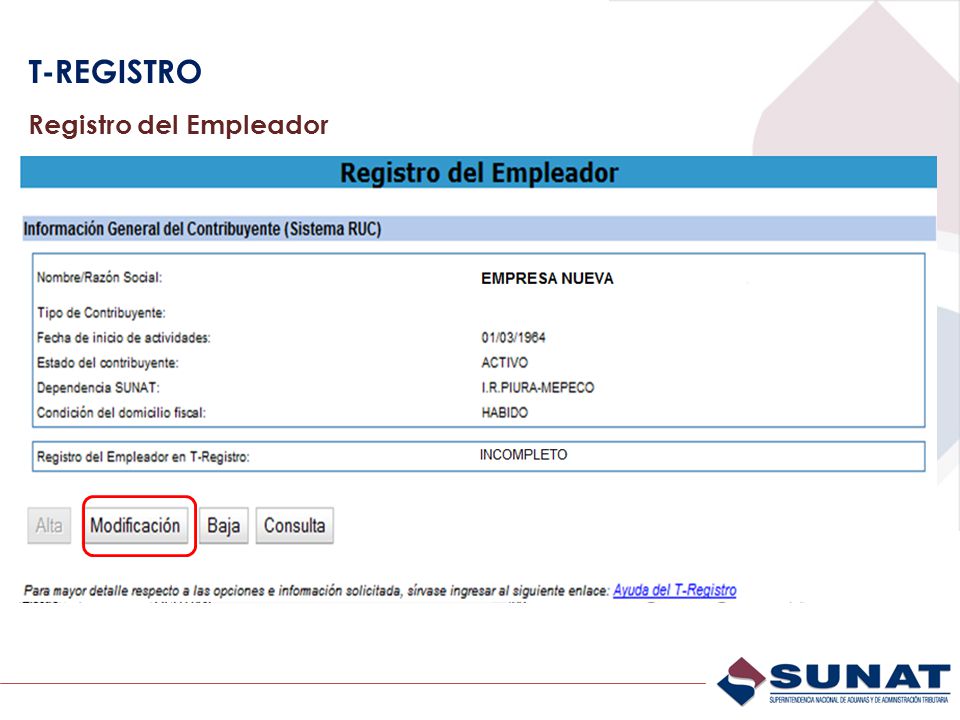Click the SUNAT logo
This screenshot has height=720, width=960.
(x=834, y=681)
